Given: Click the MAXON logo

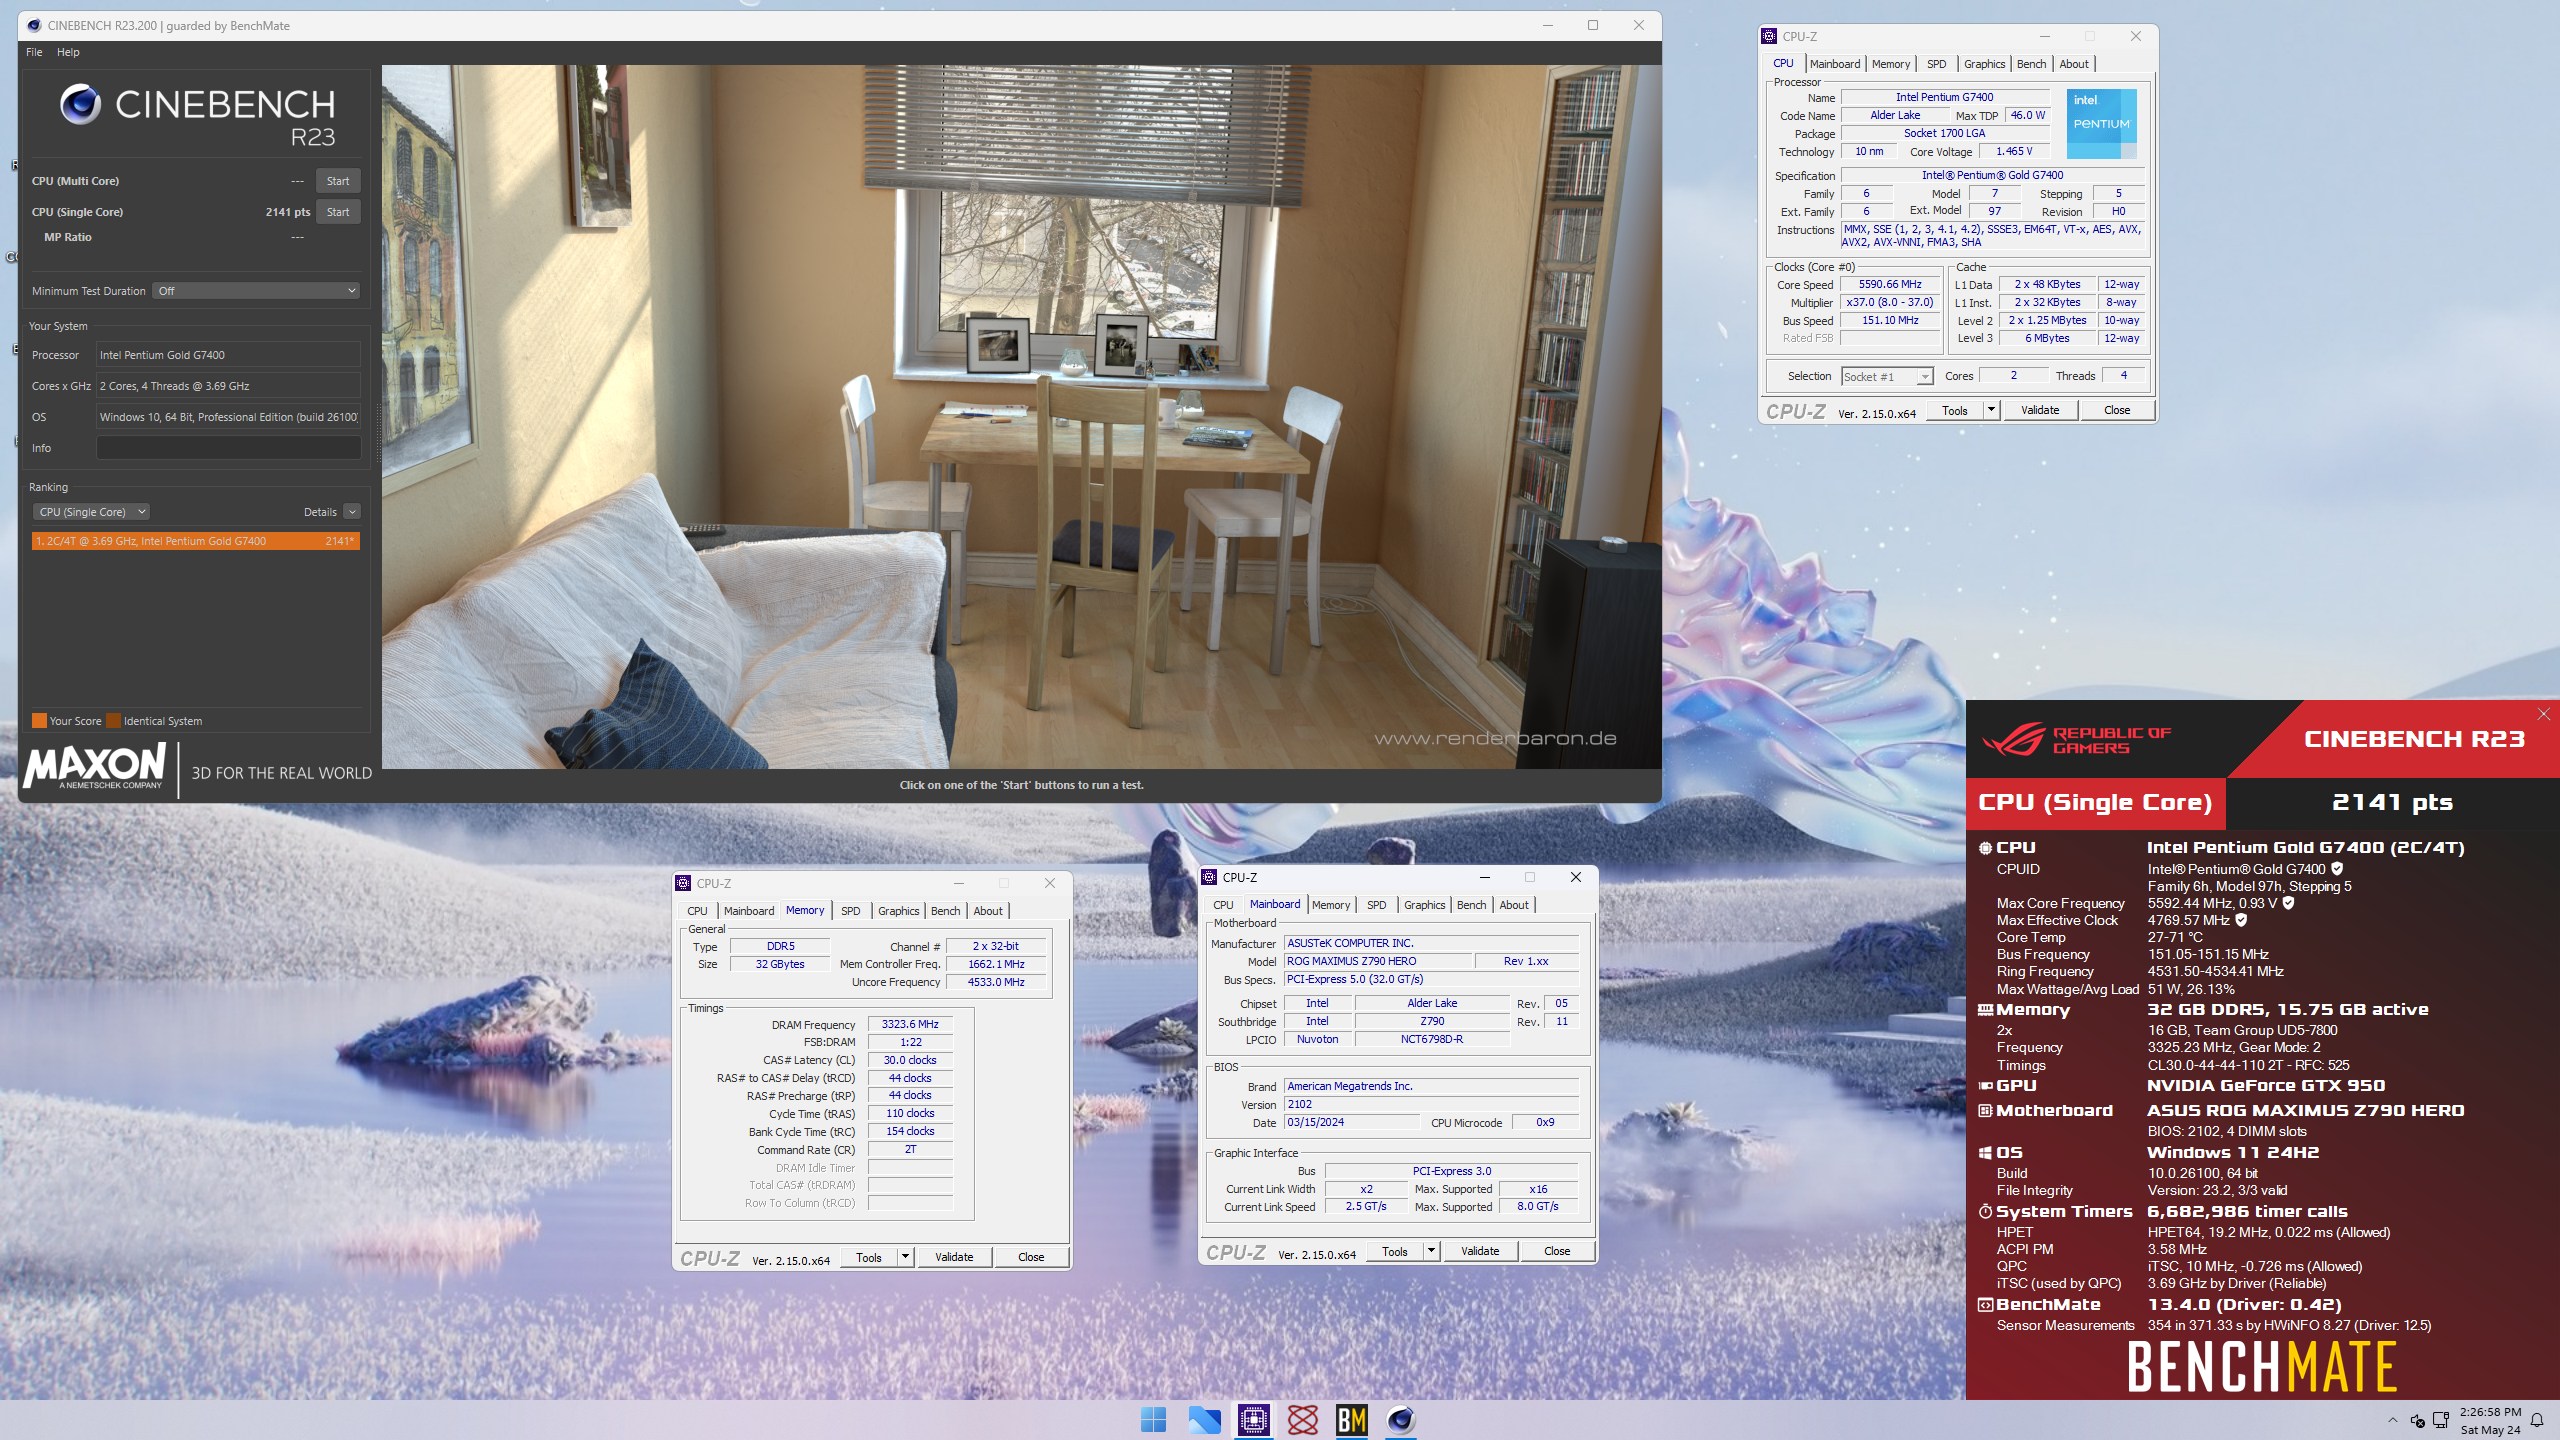Looking at the screenshot, I should click(94, 768).
